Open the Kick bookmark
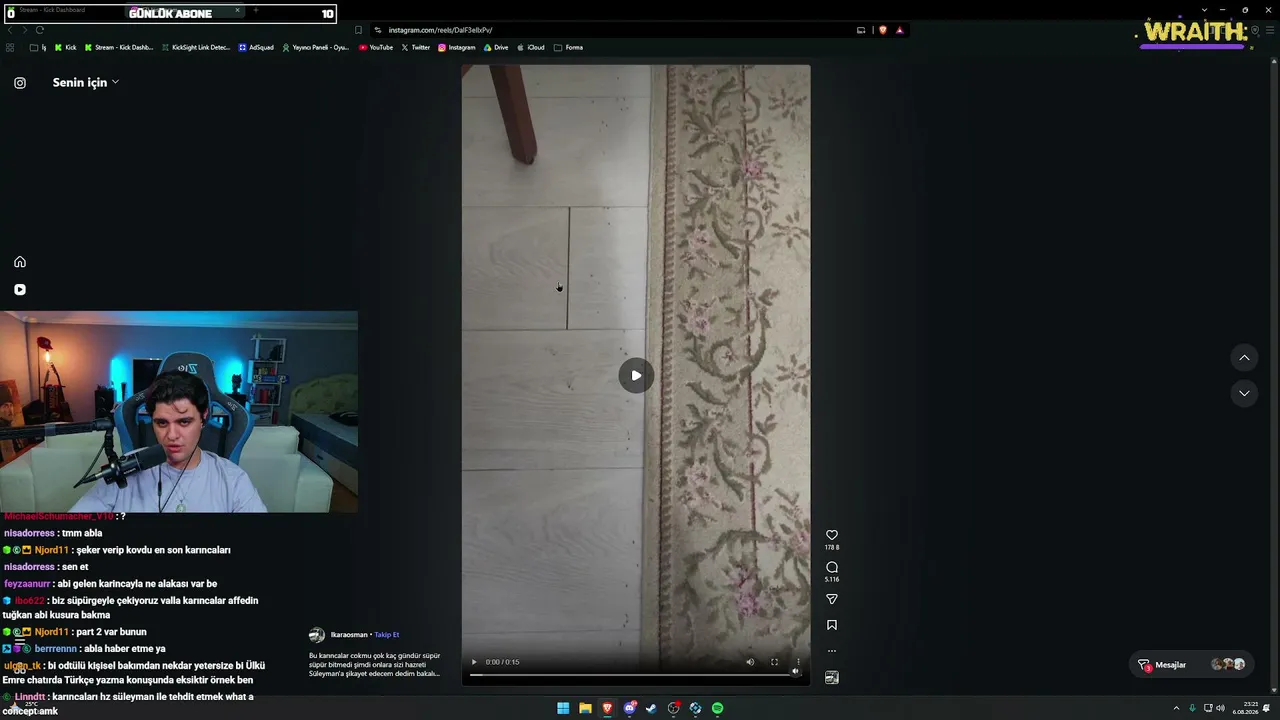 coord(65,47)
